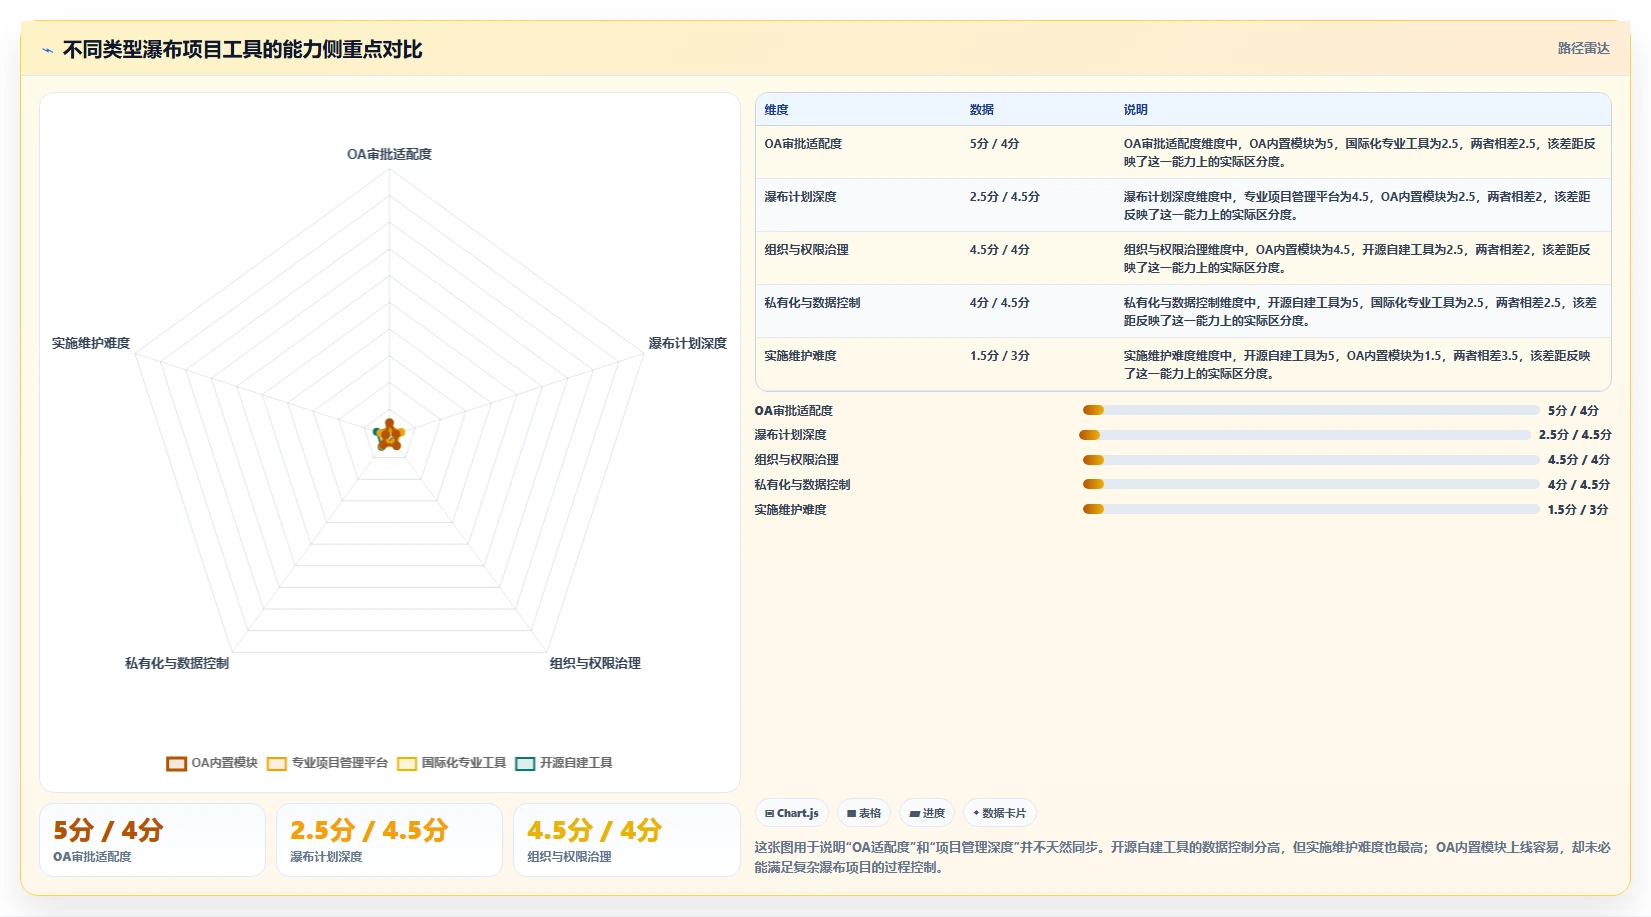
Task: Click the OA审批适配度 label in progress list
Action: click(793, 411)
